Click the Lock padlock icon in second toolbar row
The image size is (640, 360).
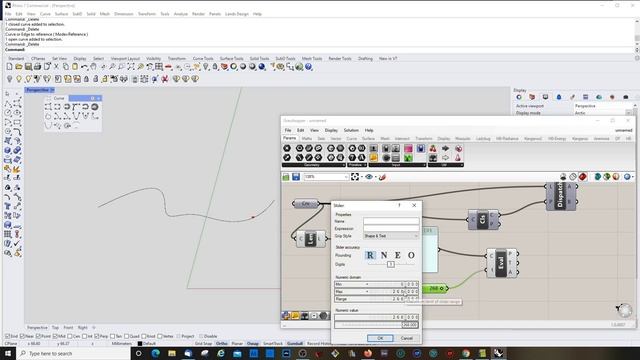click(86, 79)
